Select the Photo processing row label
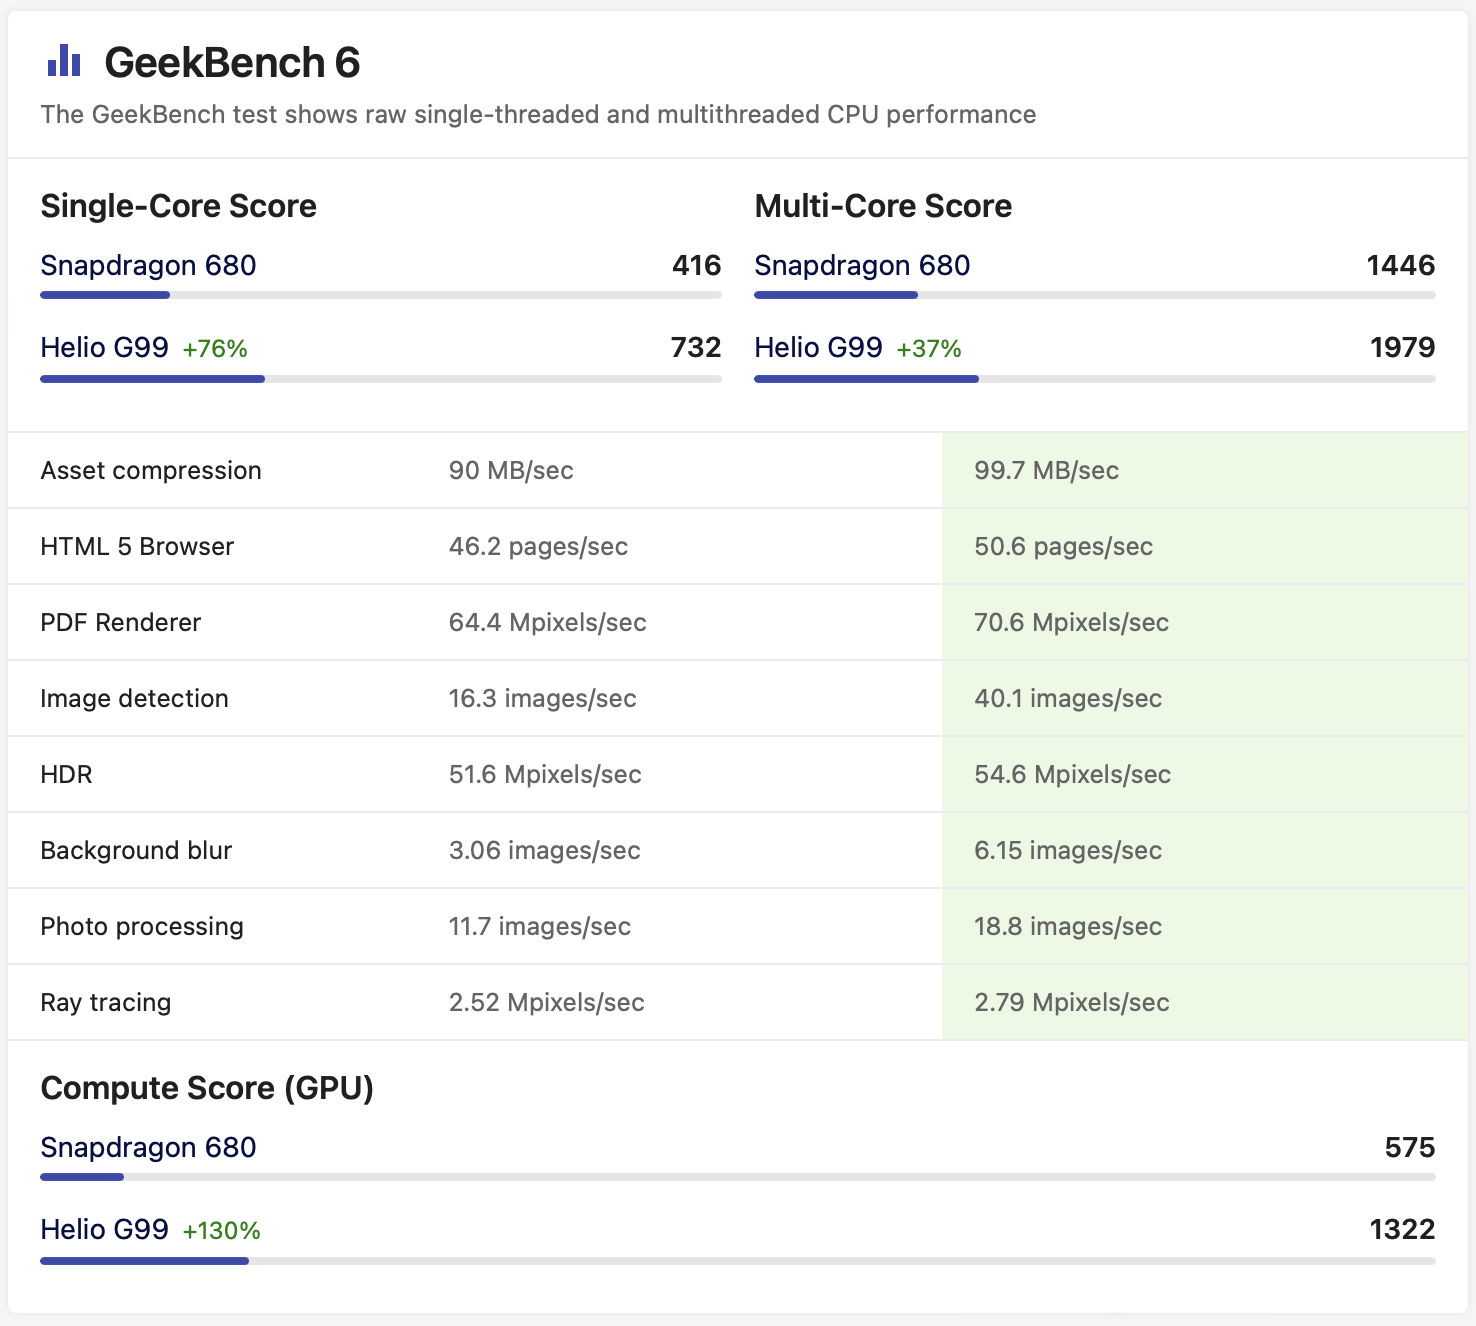The height and width of the screenshot is (1326, 1476). coord(142,926)
